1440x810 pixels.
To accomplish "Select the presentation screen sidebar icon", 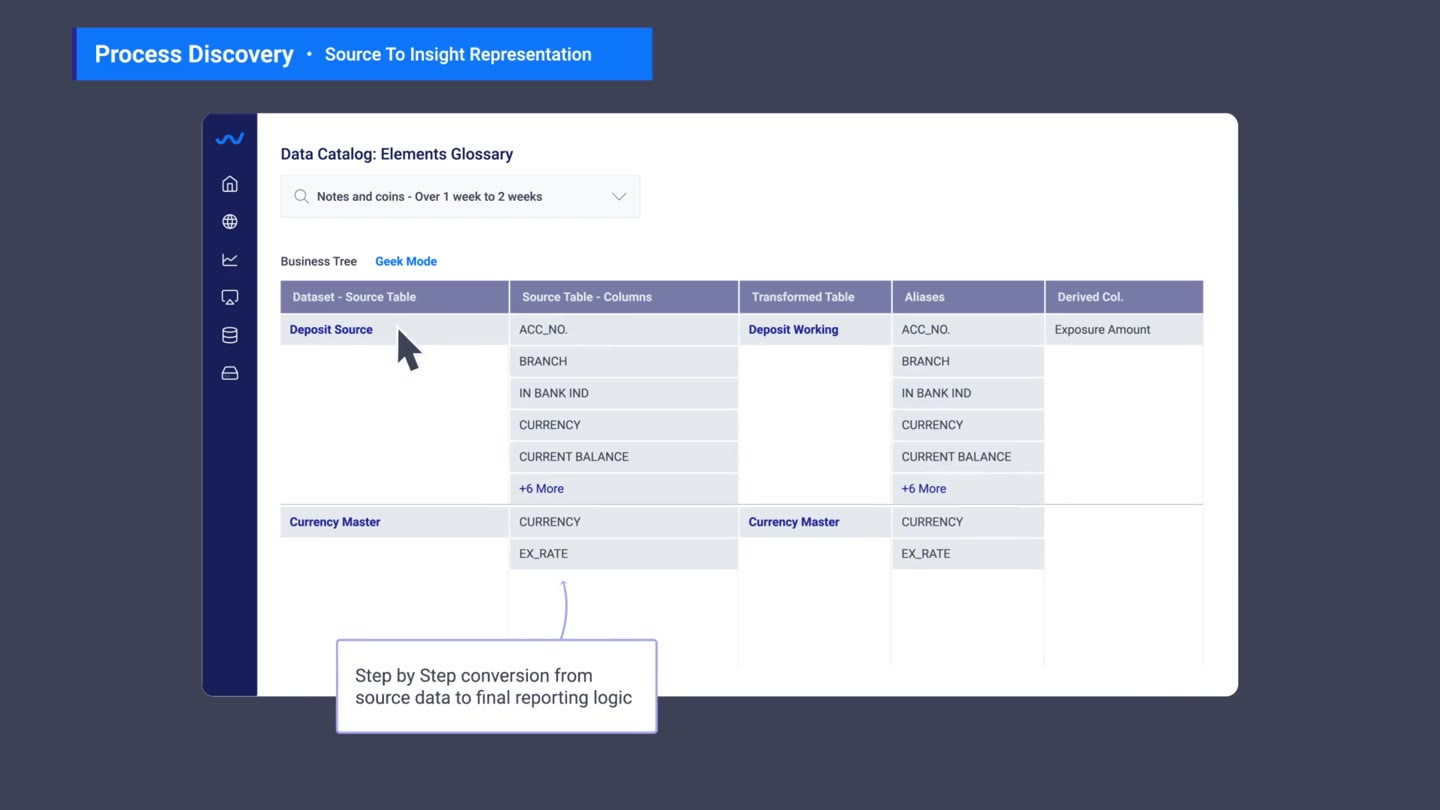I will click(x=230, y=298).
